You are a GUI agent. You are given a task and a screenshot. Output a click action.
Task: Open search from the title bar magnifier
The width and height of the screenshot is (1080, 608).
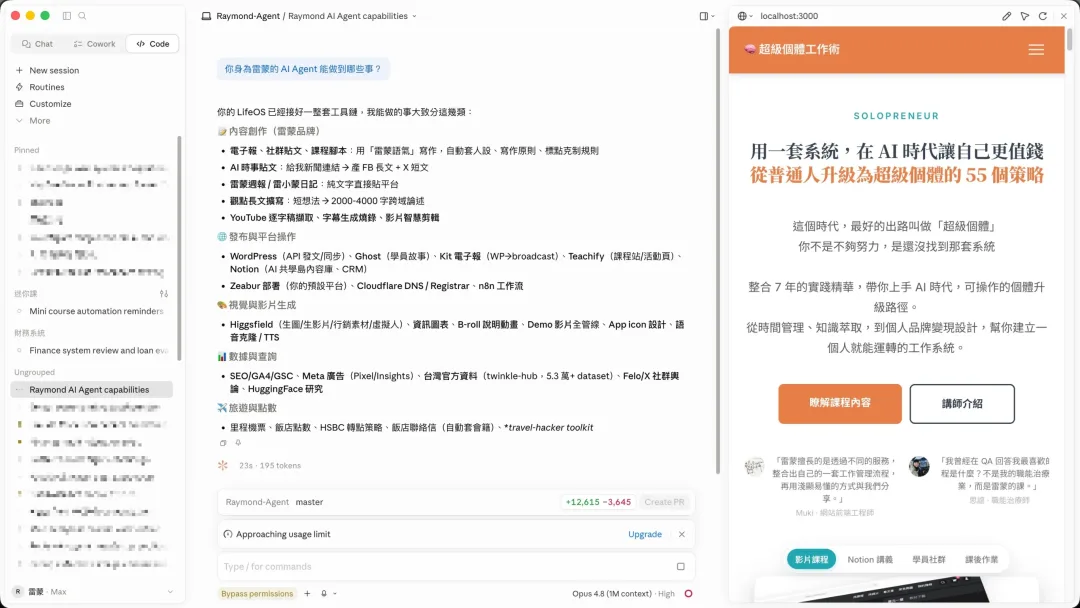pos(82,15)
